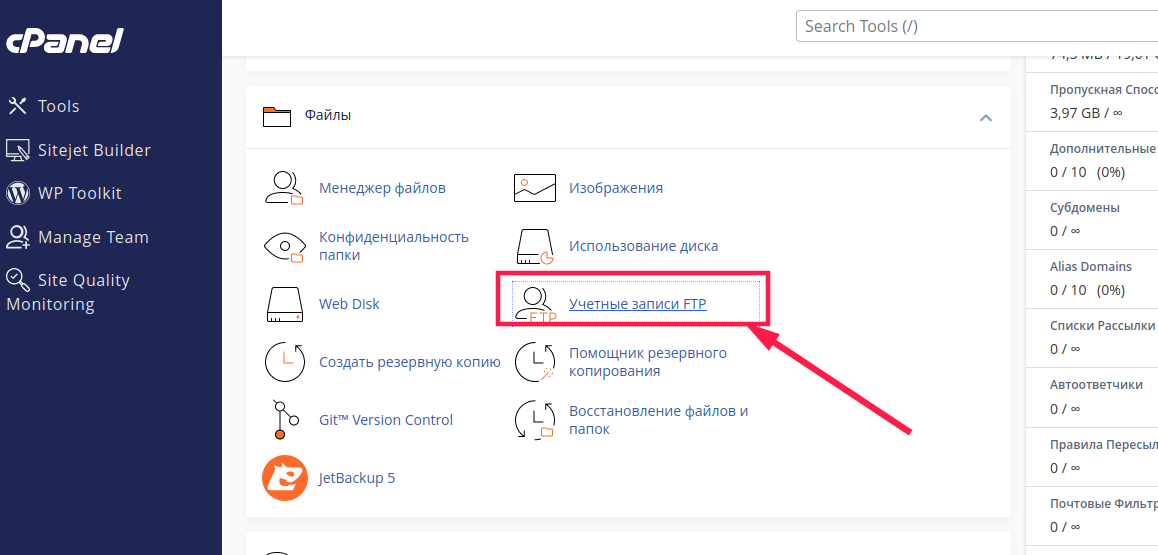Open the Учетные записи FTP link
1158x555 pixels.
click(x=637, y=304)
